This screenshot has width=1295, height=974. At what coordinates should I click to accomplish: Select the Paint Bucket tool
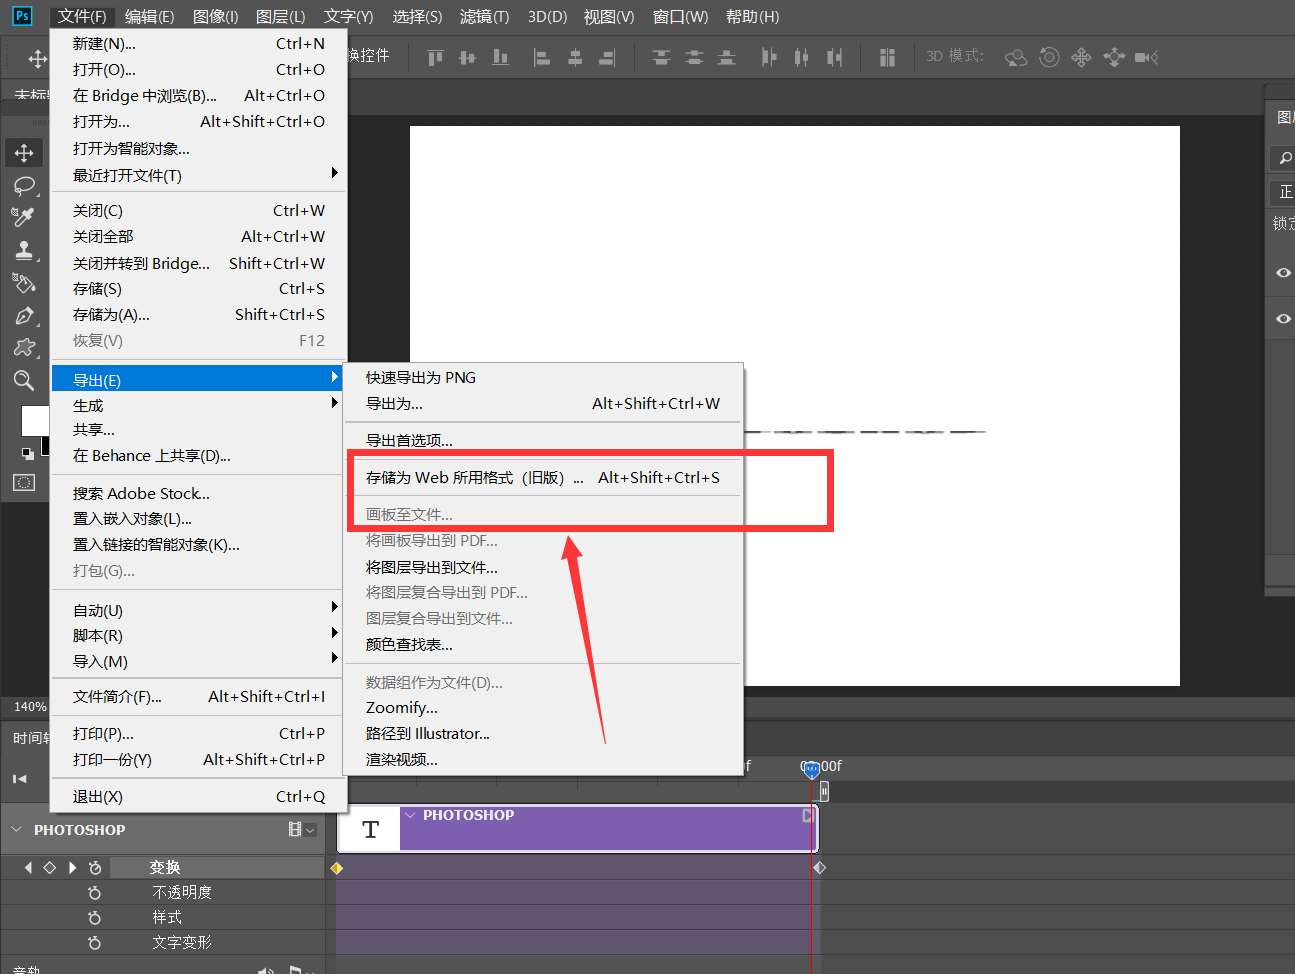(x=24, y=283)
